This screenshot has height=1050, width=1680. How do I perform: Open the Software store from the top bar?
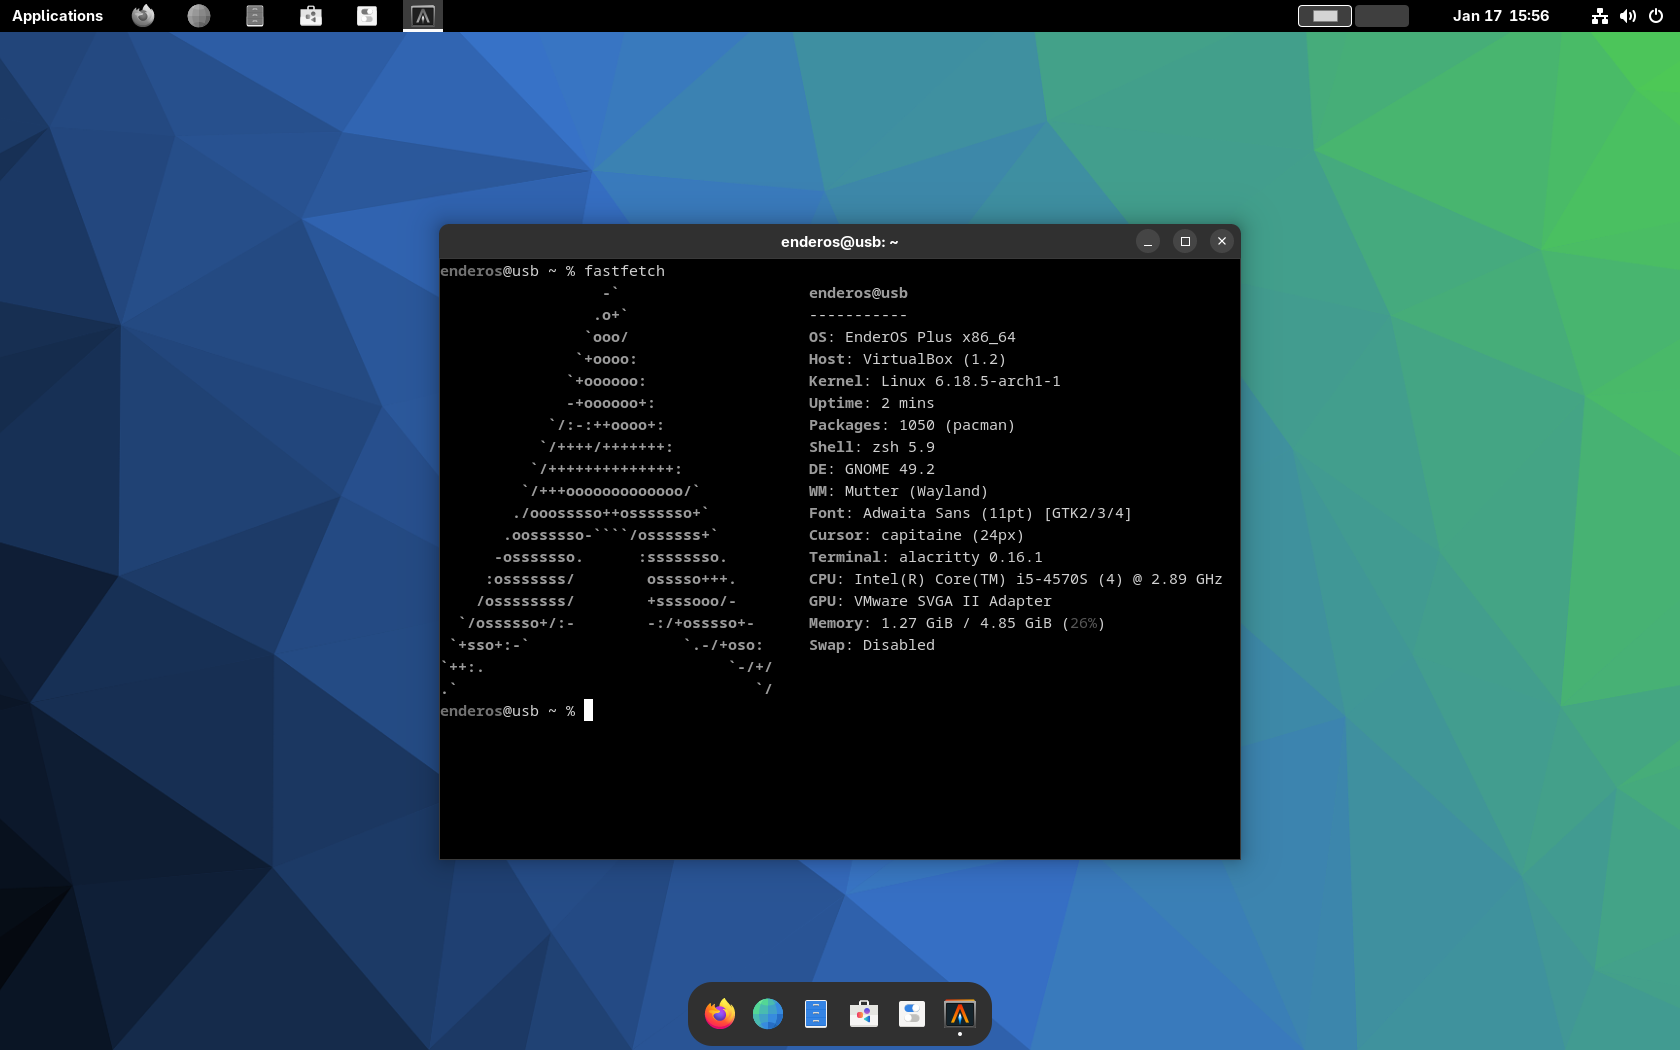coord(310,15)
